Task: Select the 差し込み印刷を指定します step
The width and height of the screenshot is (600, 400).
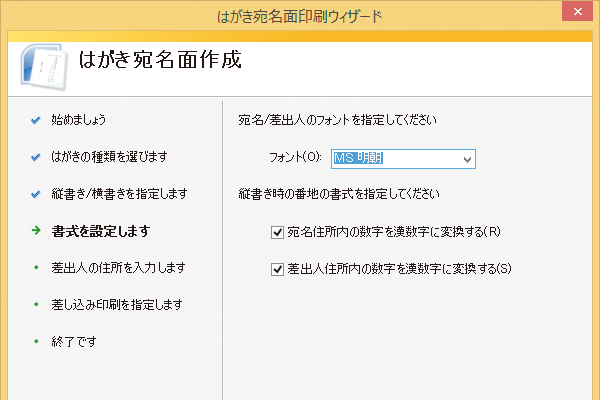Action: pyautogui.click(x=117, y=305)
